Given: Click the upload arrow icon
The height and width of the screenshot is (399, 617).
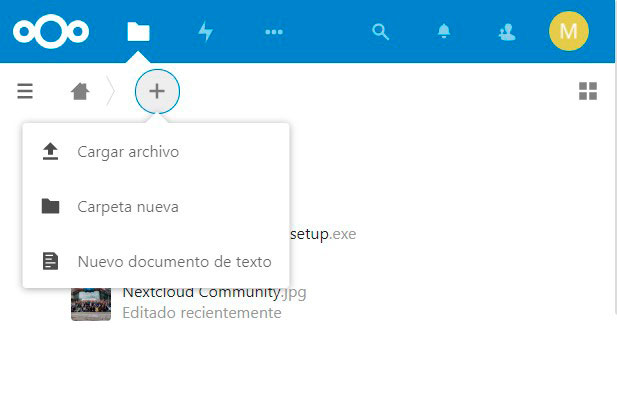Looking at the screenshot, I should pyautogui.click(x=50, y=151).
